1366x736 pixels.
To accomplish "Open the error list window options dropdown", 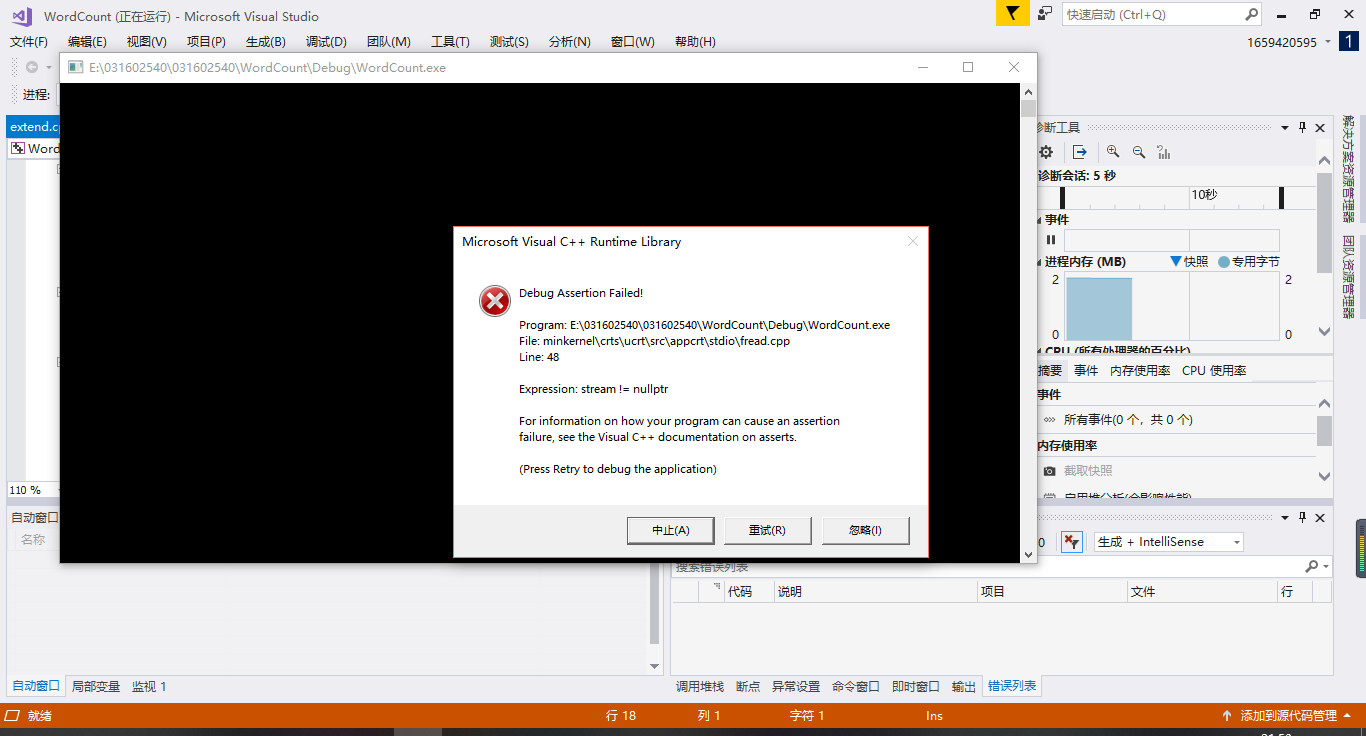I will (x=1284, y=517).
